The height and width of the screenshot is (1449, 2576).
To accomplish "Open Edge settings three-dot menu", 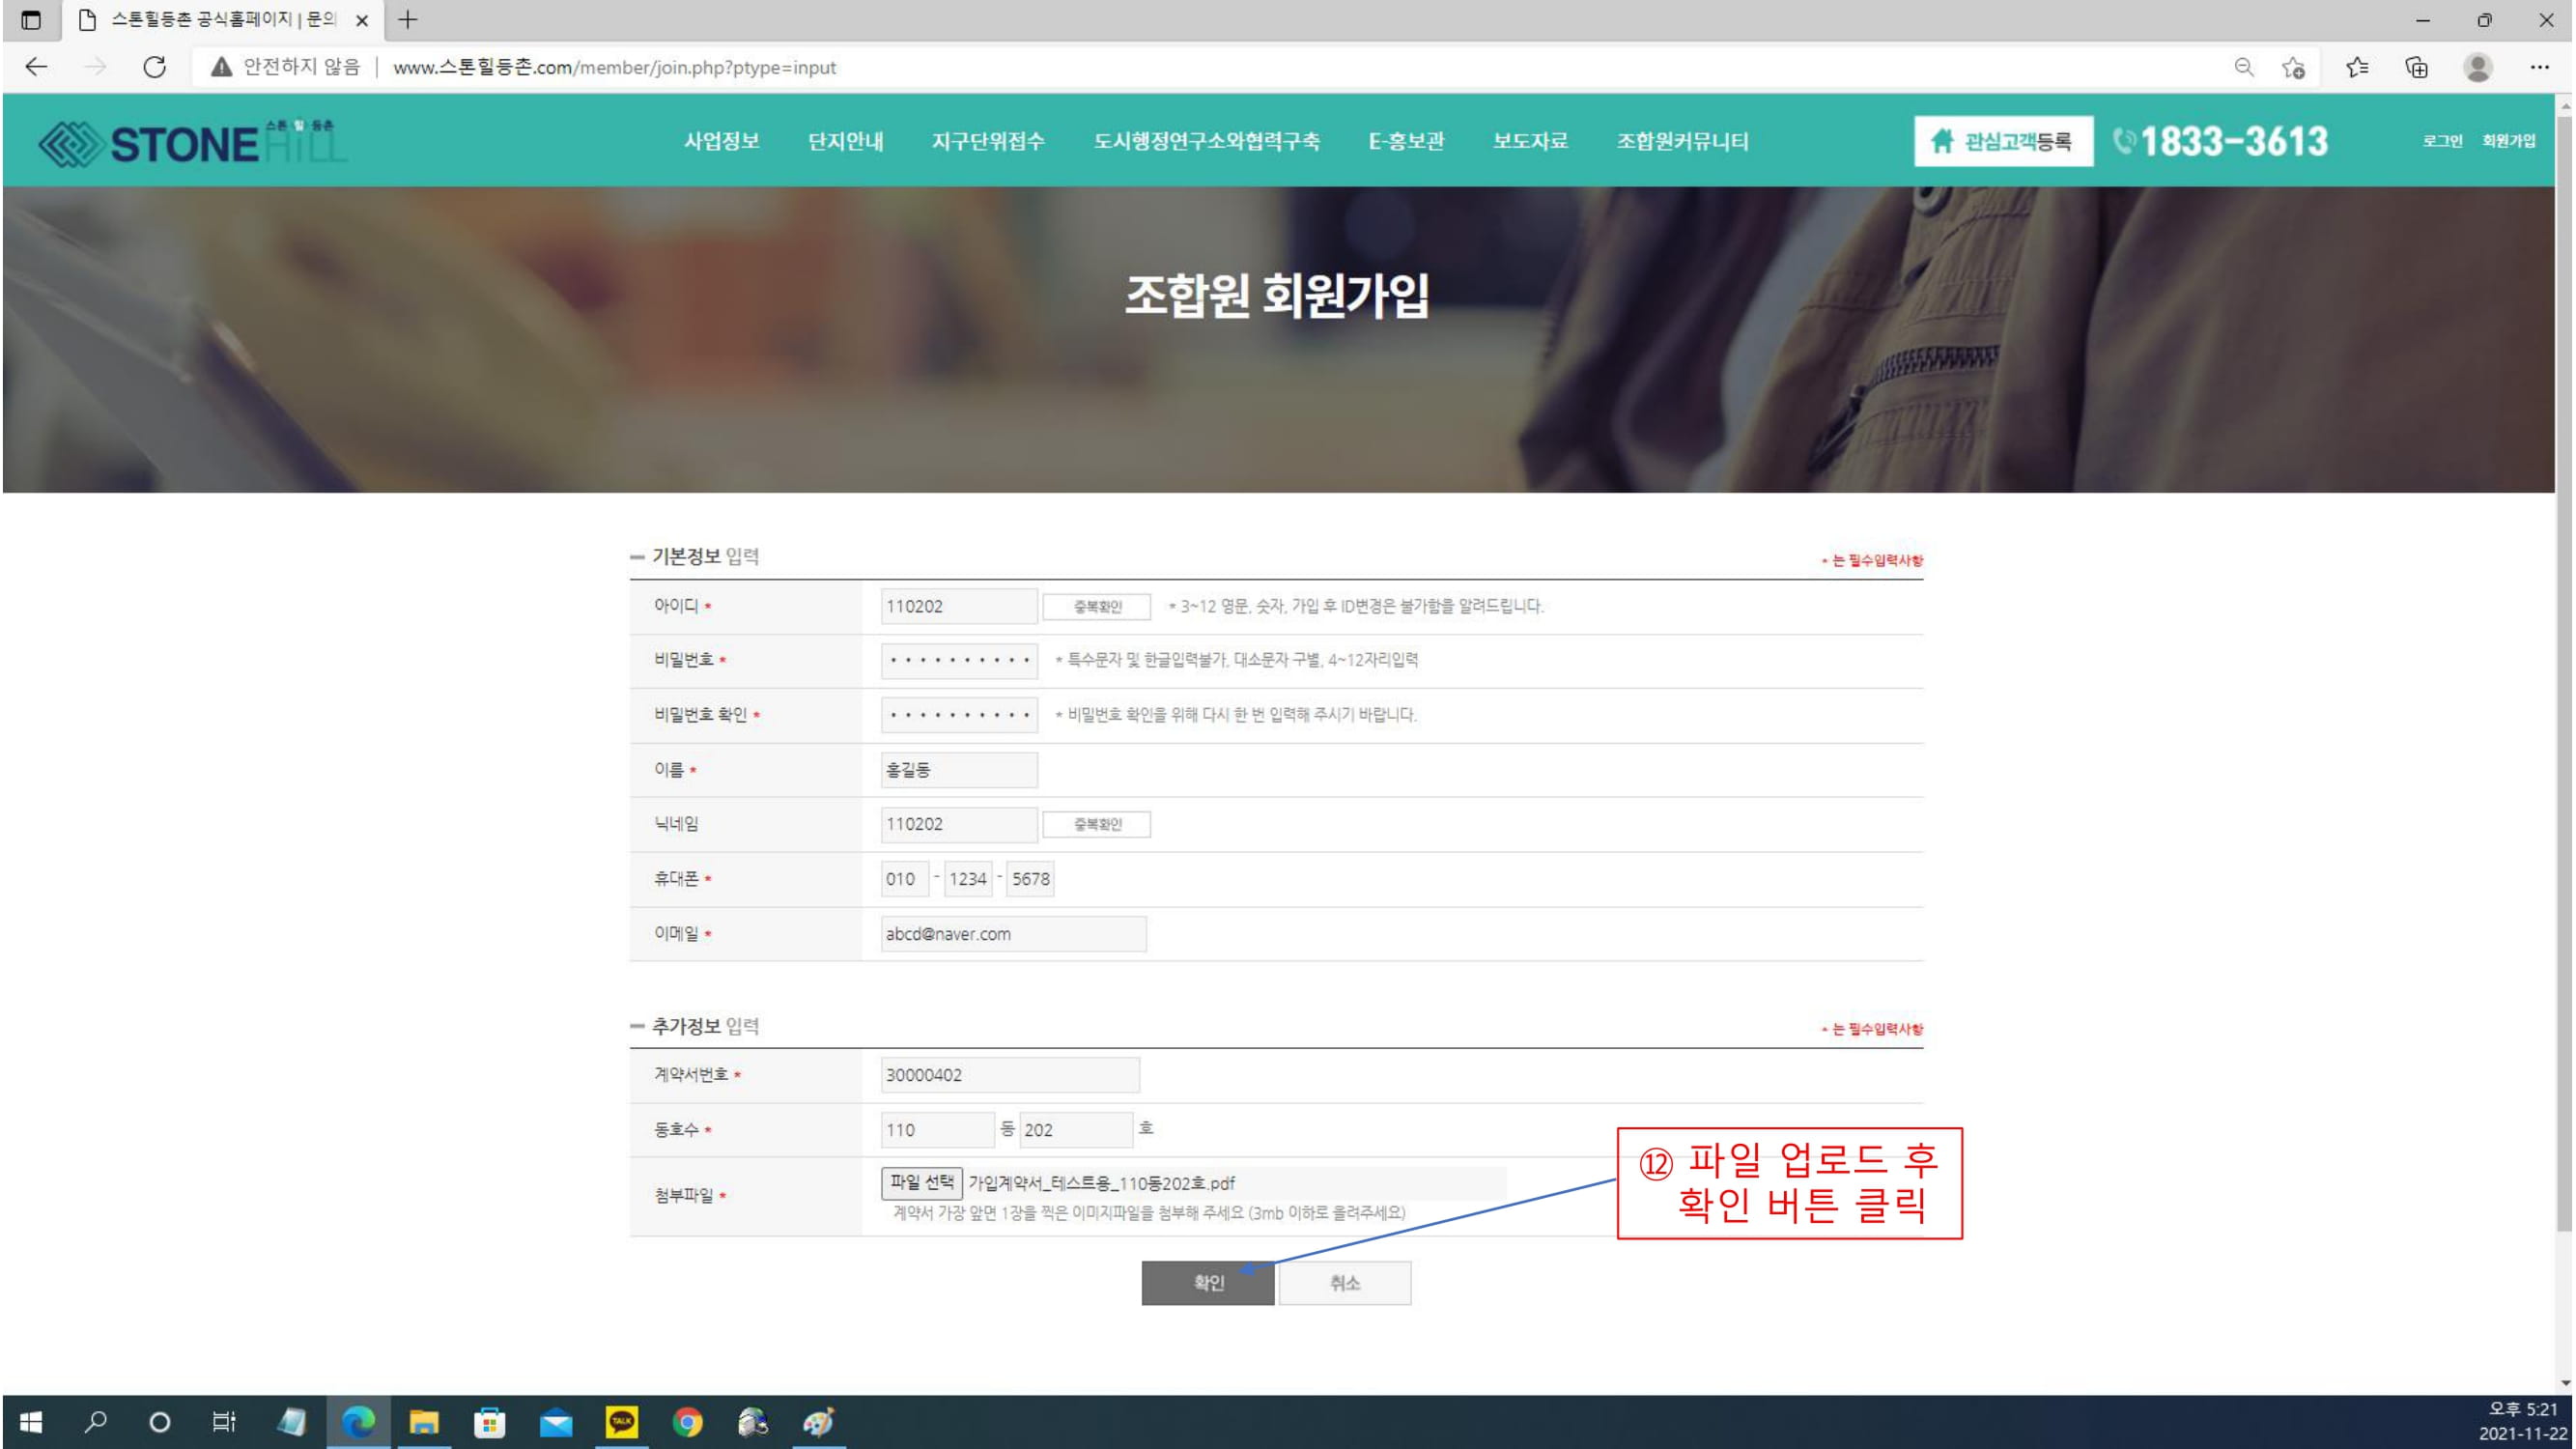I will point(2539,67).
